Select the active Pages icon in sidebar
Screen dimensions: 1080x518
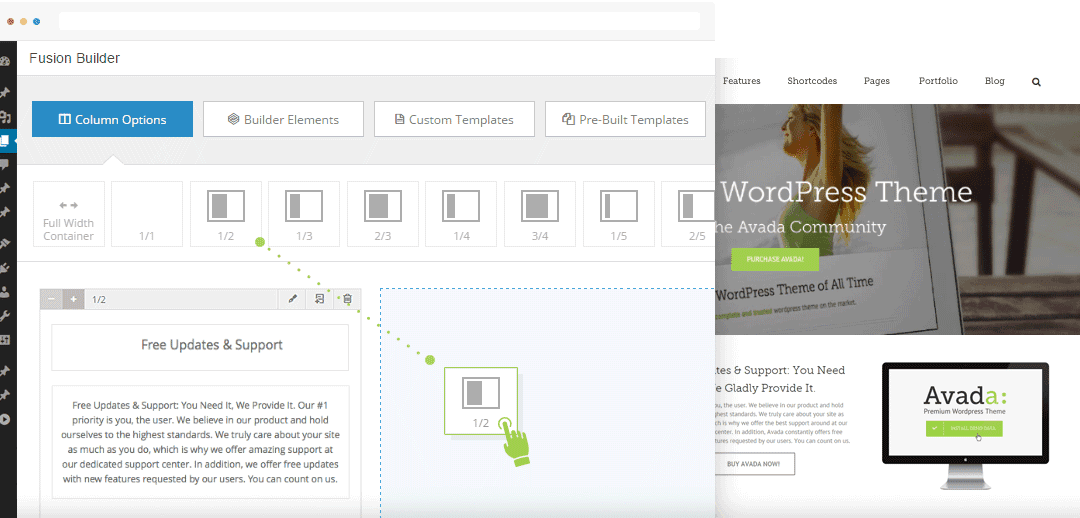point(5,141)
